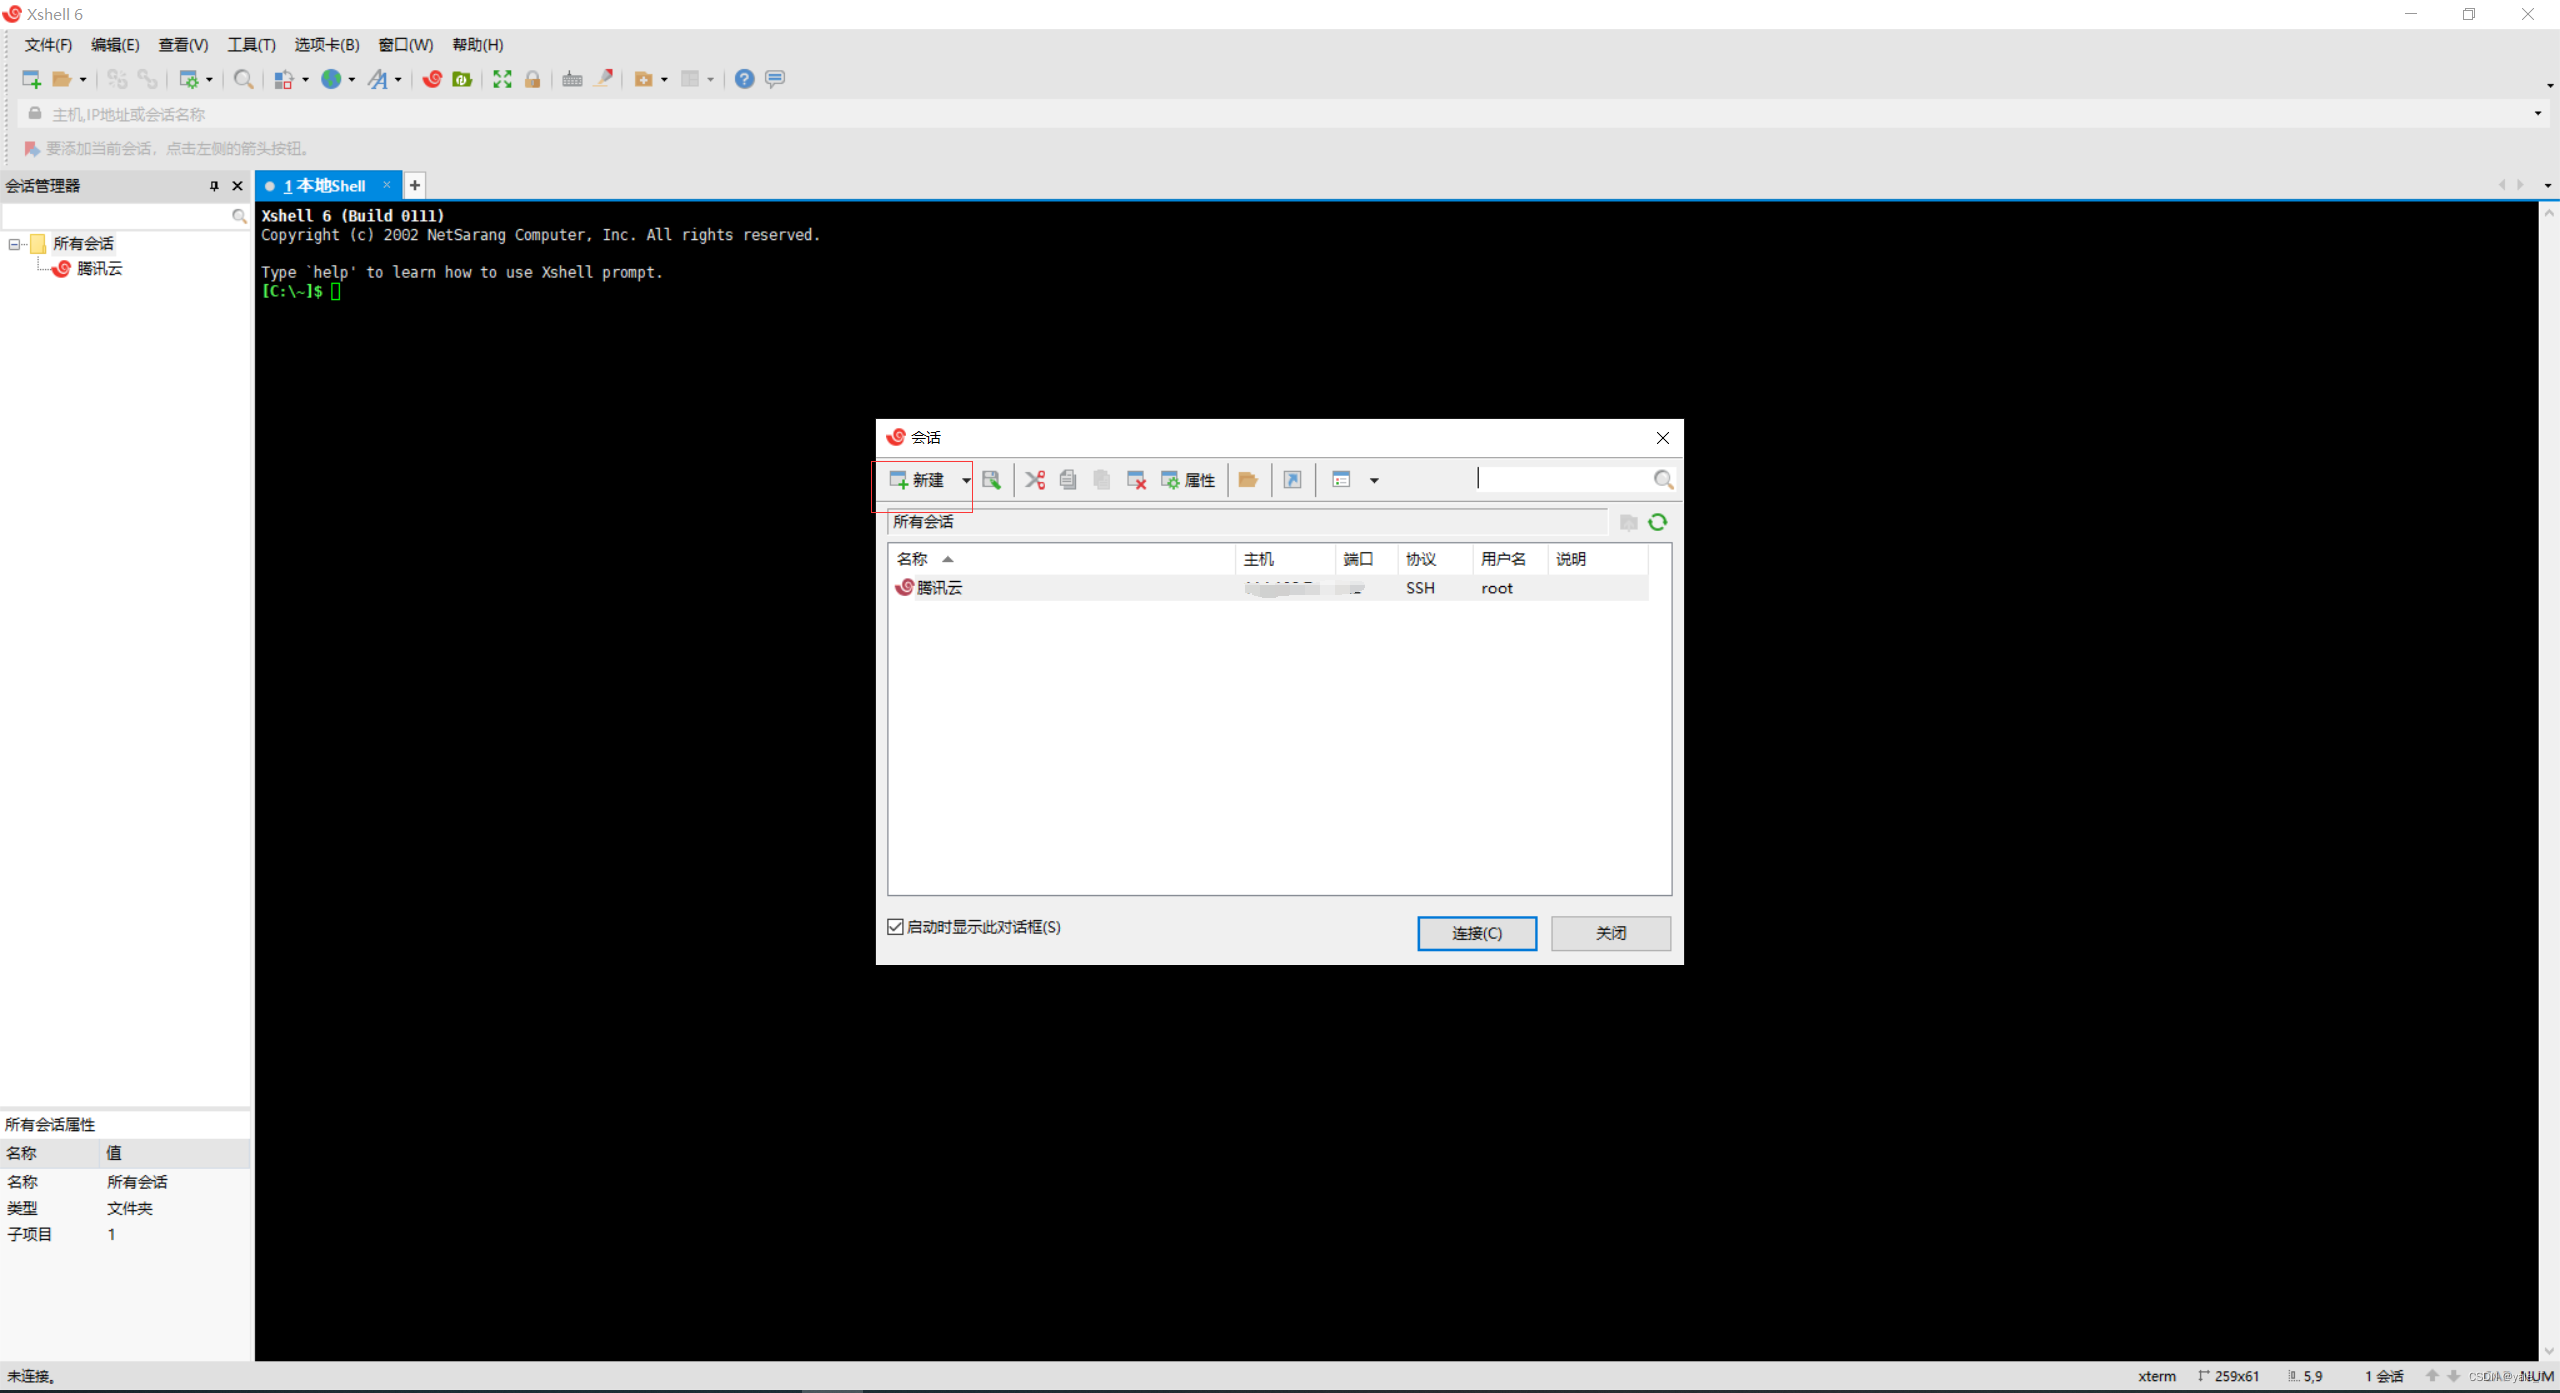Click the shortcut arrow icon in Sessions dialog

tap(1292, 480)
